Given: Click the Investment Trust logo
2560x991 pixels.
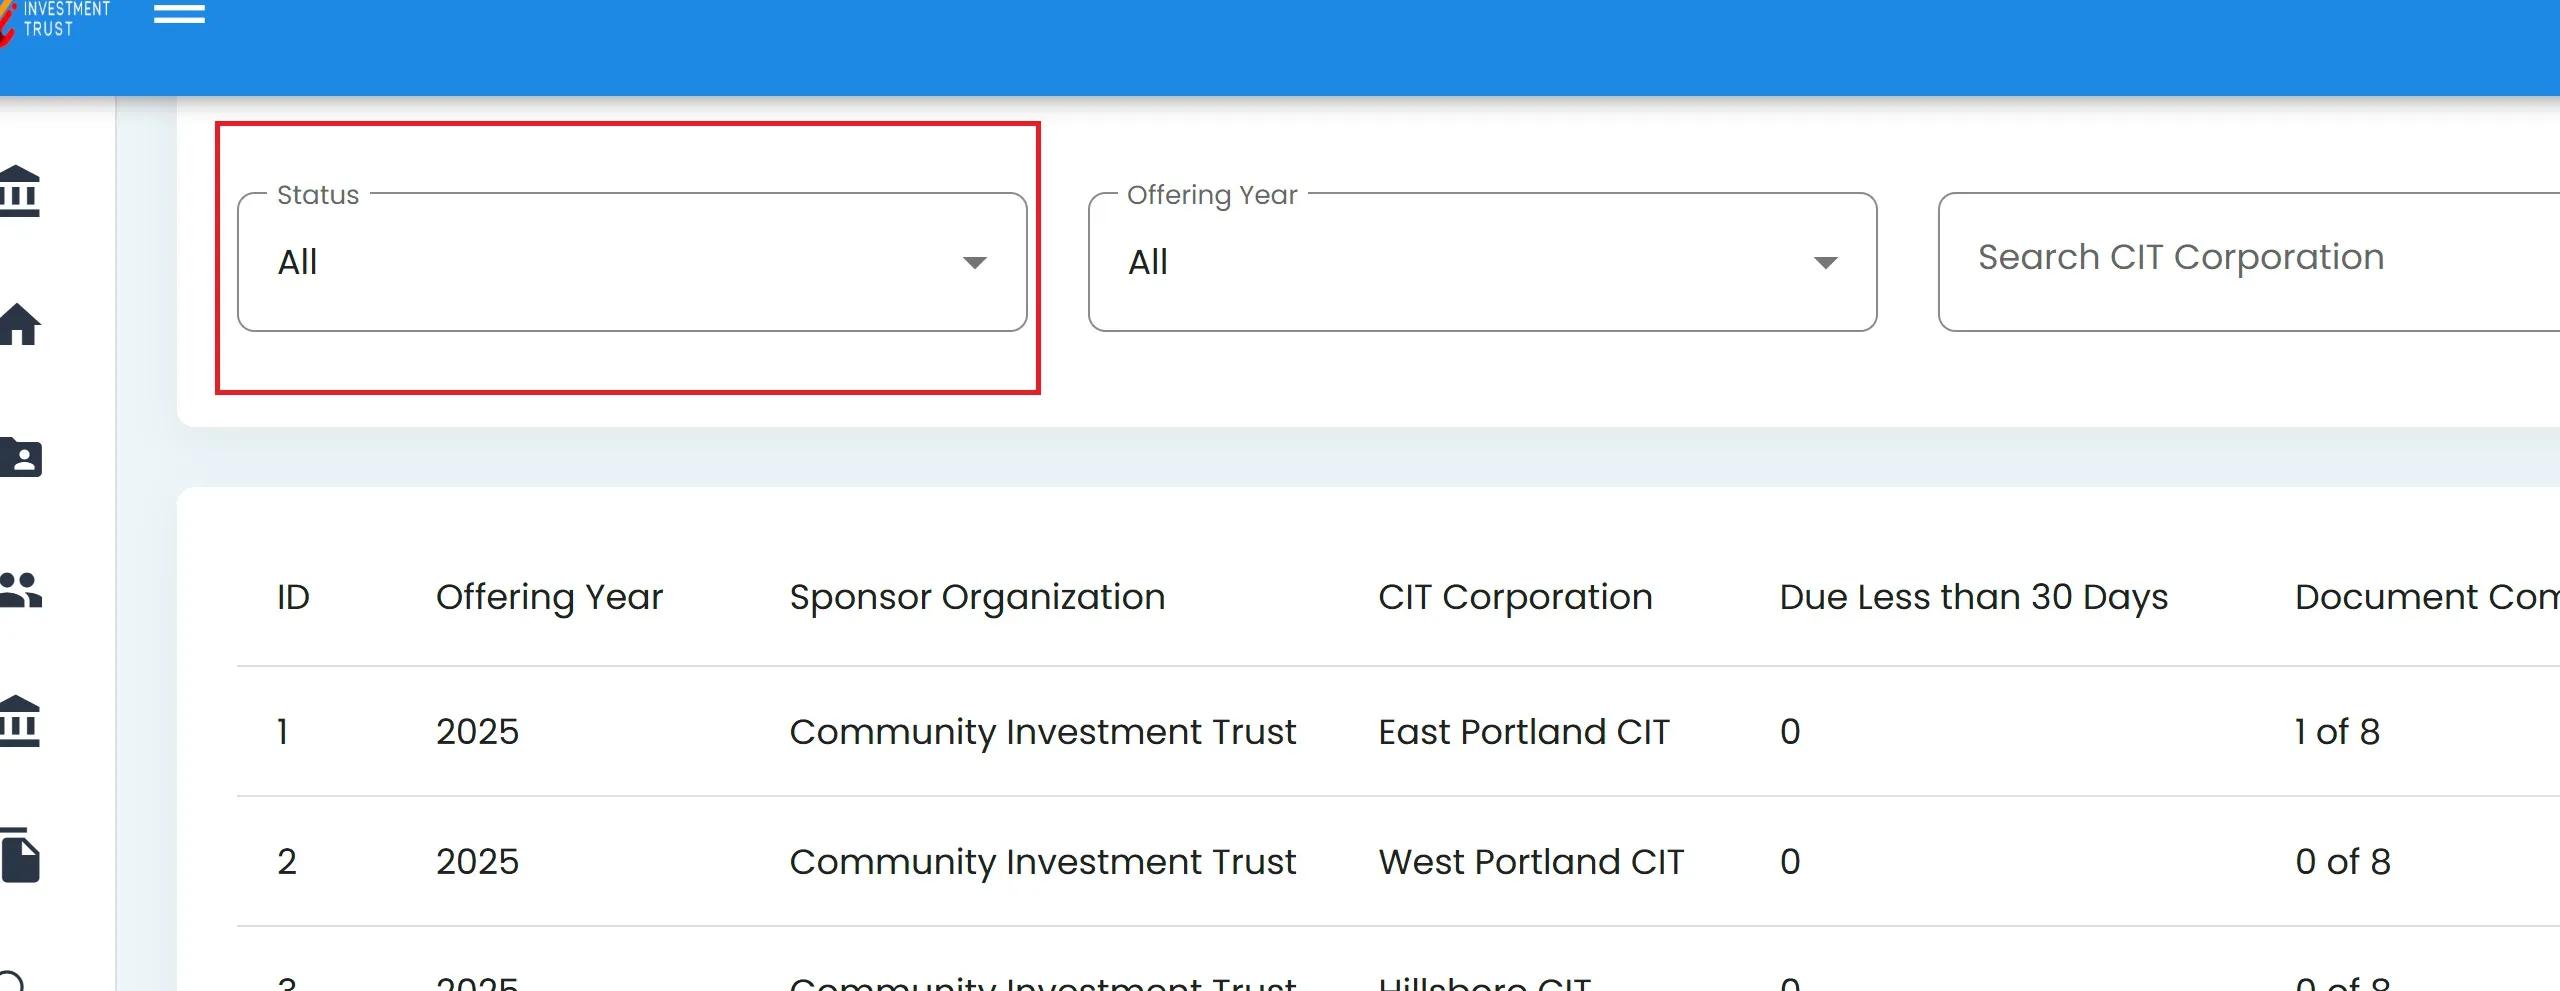Looking at the screenshot, I should tap(55, 18).
